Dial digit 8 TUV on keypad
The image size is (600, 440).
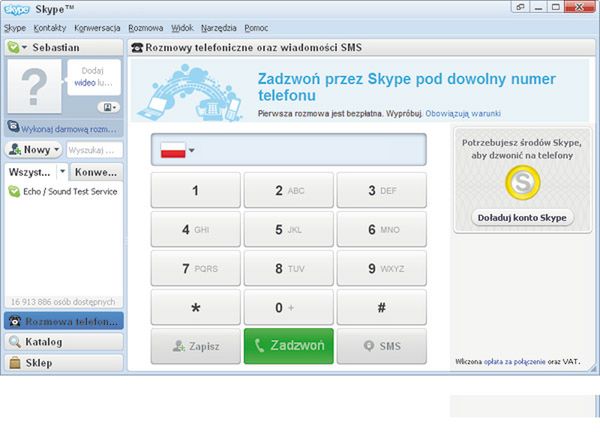[289, 268]
